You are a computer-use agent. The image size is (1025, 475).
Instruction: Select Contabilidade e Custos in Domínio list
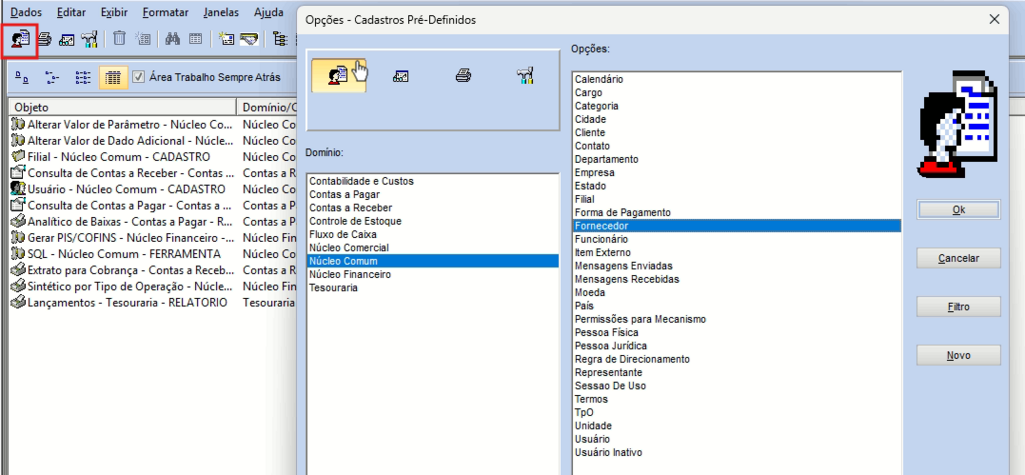click(433, 181)
